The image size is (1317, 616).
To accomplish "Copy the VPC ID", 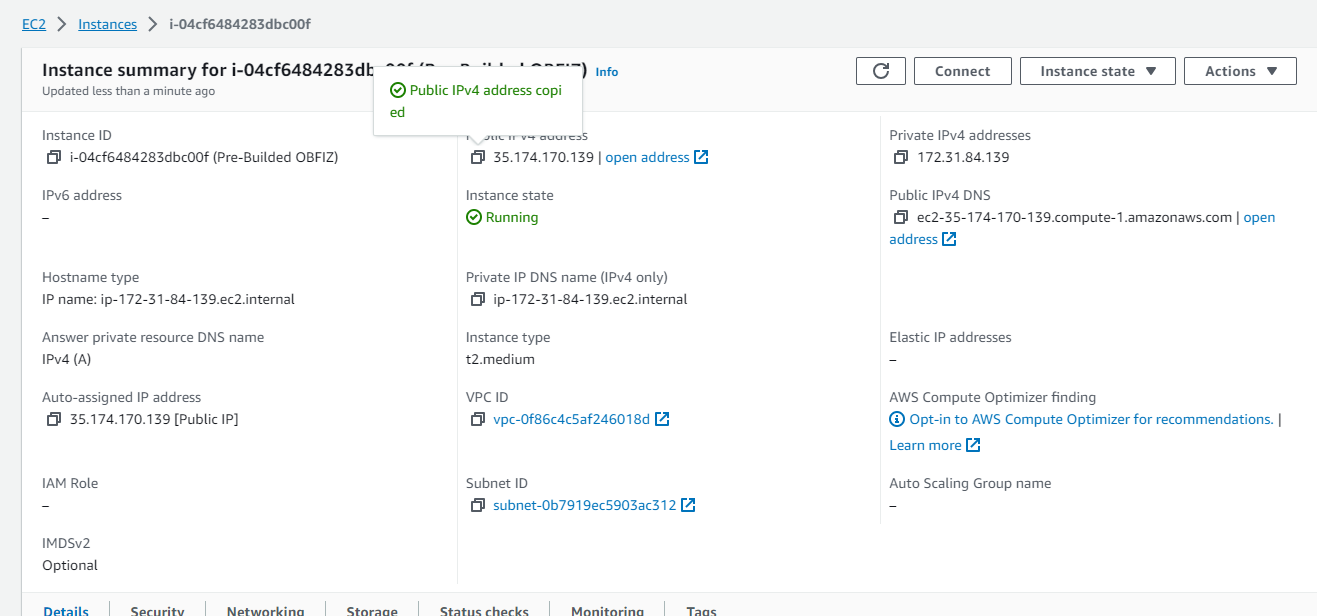I will [478, 419].
